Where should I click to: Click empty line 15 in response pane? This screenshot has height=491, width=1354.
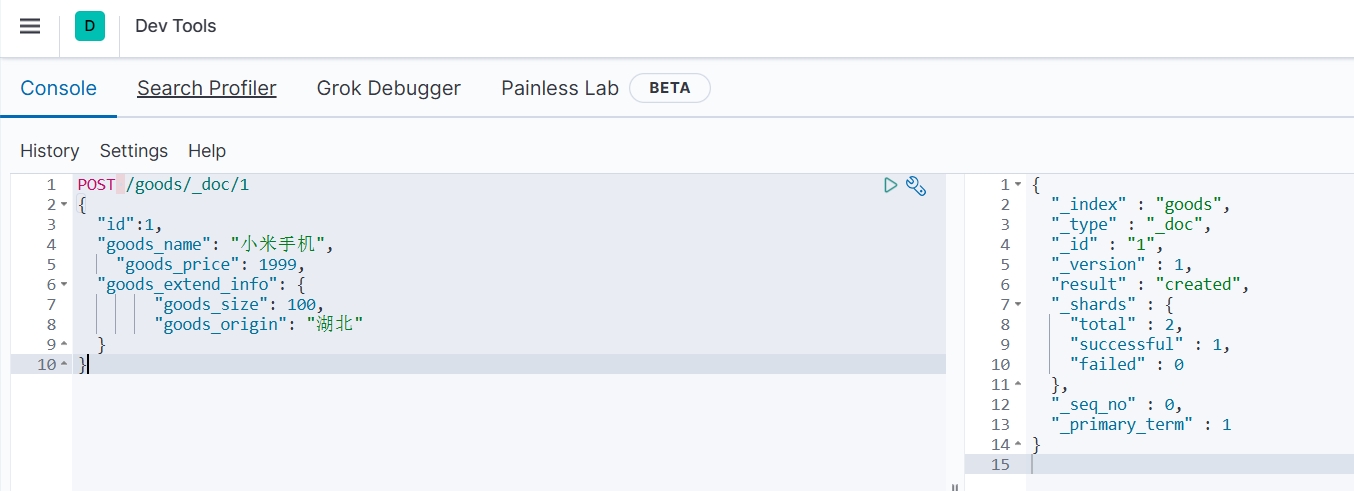point(1180,465)
